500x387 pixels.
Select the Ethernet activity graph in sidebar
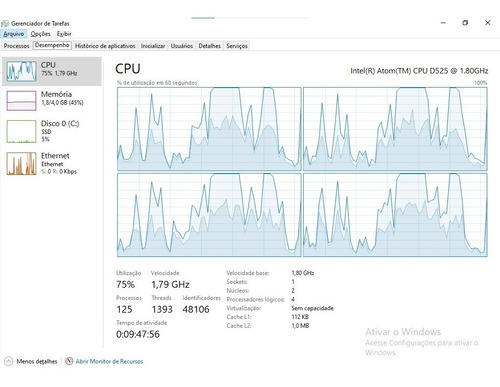pyautogui.click(x=21, y=164)
